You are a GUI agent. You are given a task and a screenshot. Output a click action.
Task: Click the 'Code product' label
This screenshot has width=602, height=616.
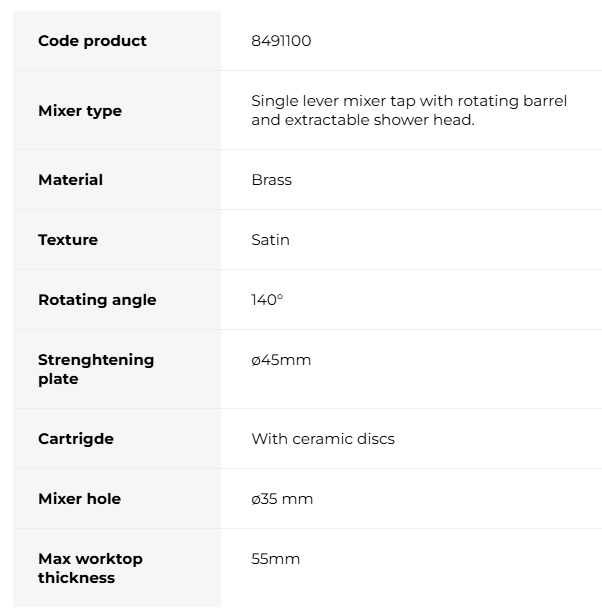(92, 41)
